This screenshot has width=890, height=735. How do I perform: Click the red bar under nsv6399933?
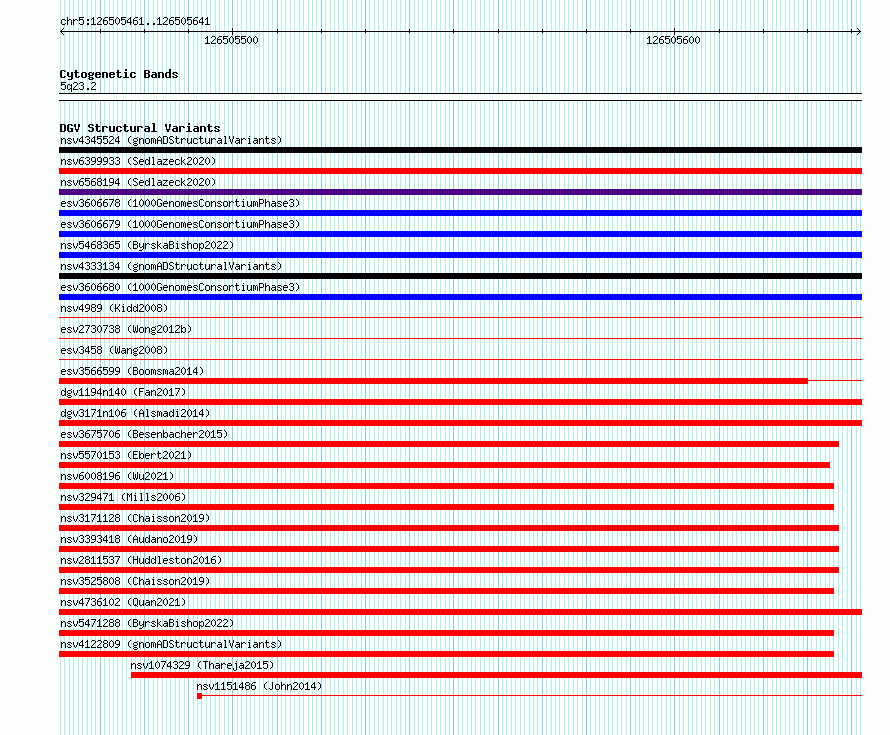point(460,171)
